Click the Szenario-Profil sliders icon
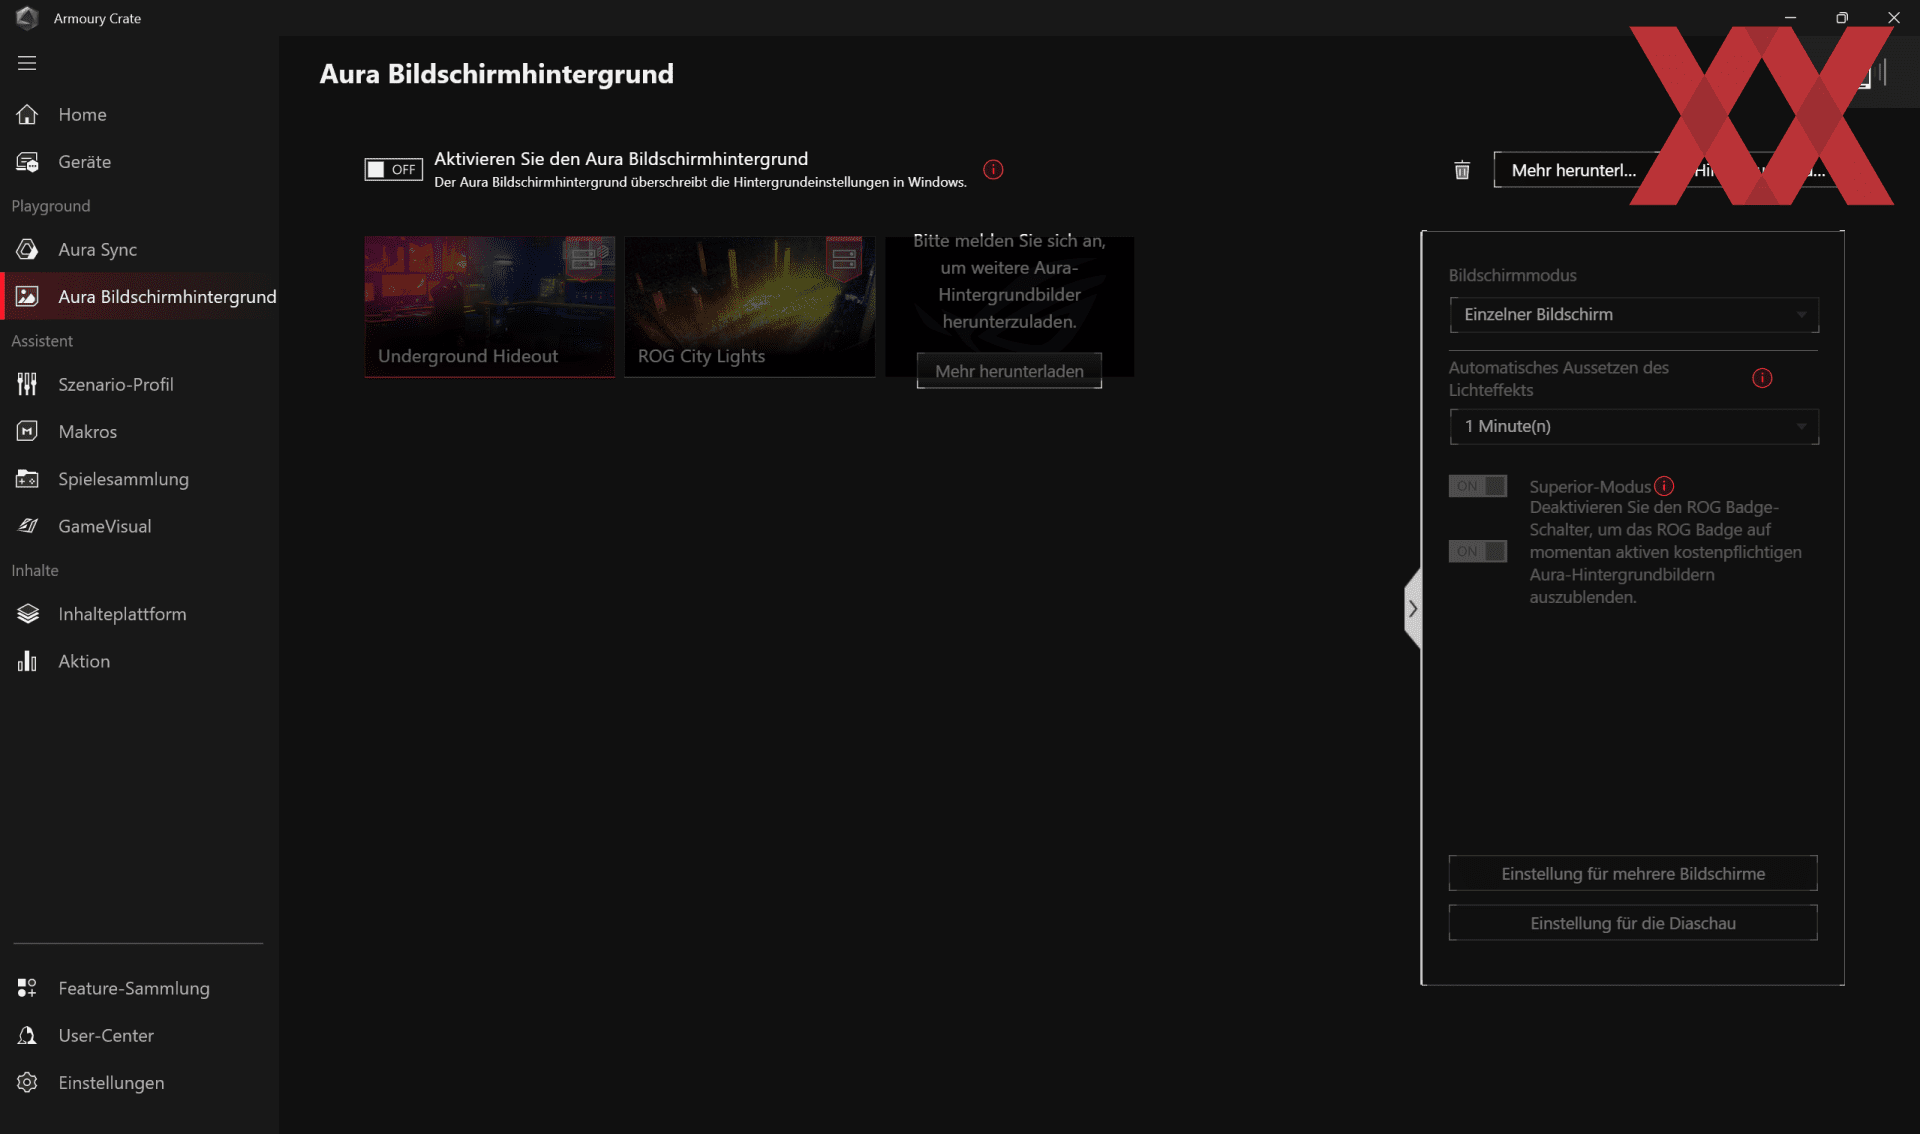This screenshot has width=1920, height=1134. pyautogui.click(x=27, y=384)
